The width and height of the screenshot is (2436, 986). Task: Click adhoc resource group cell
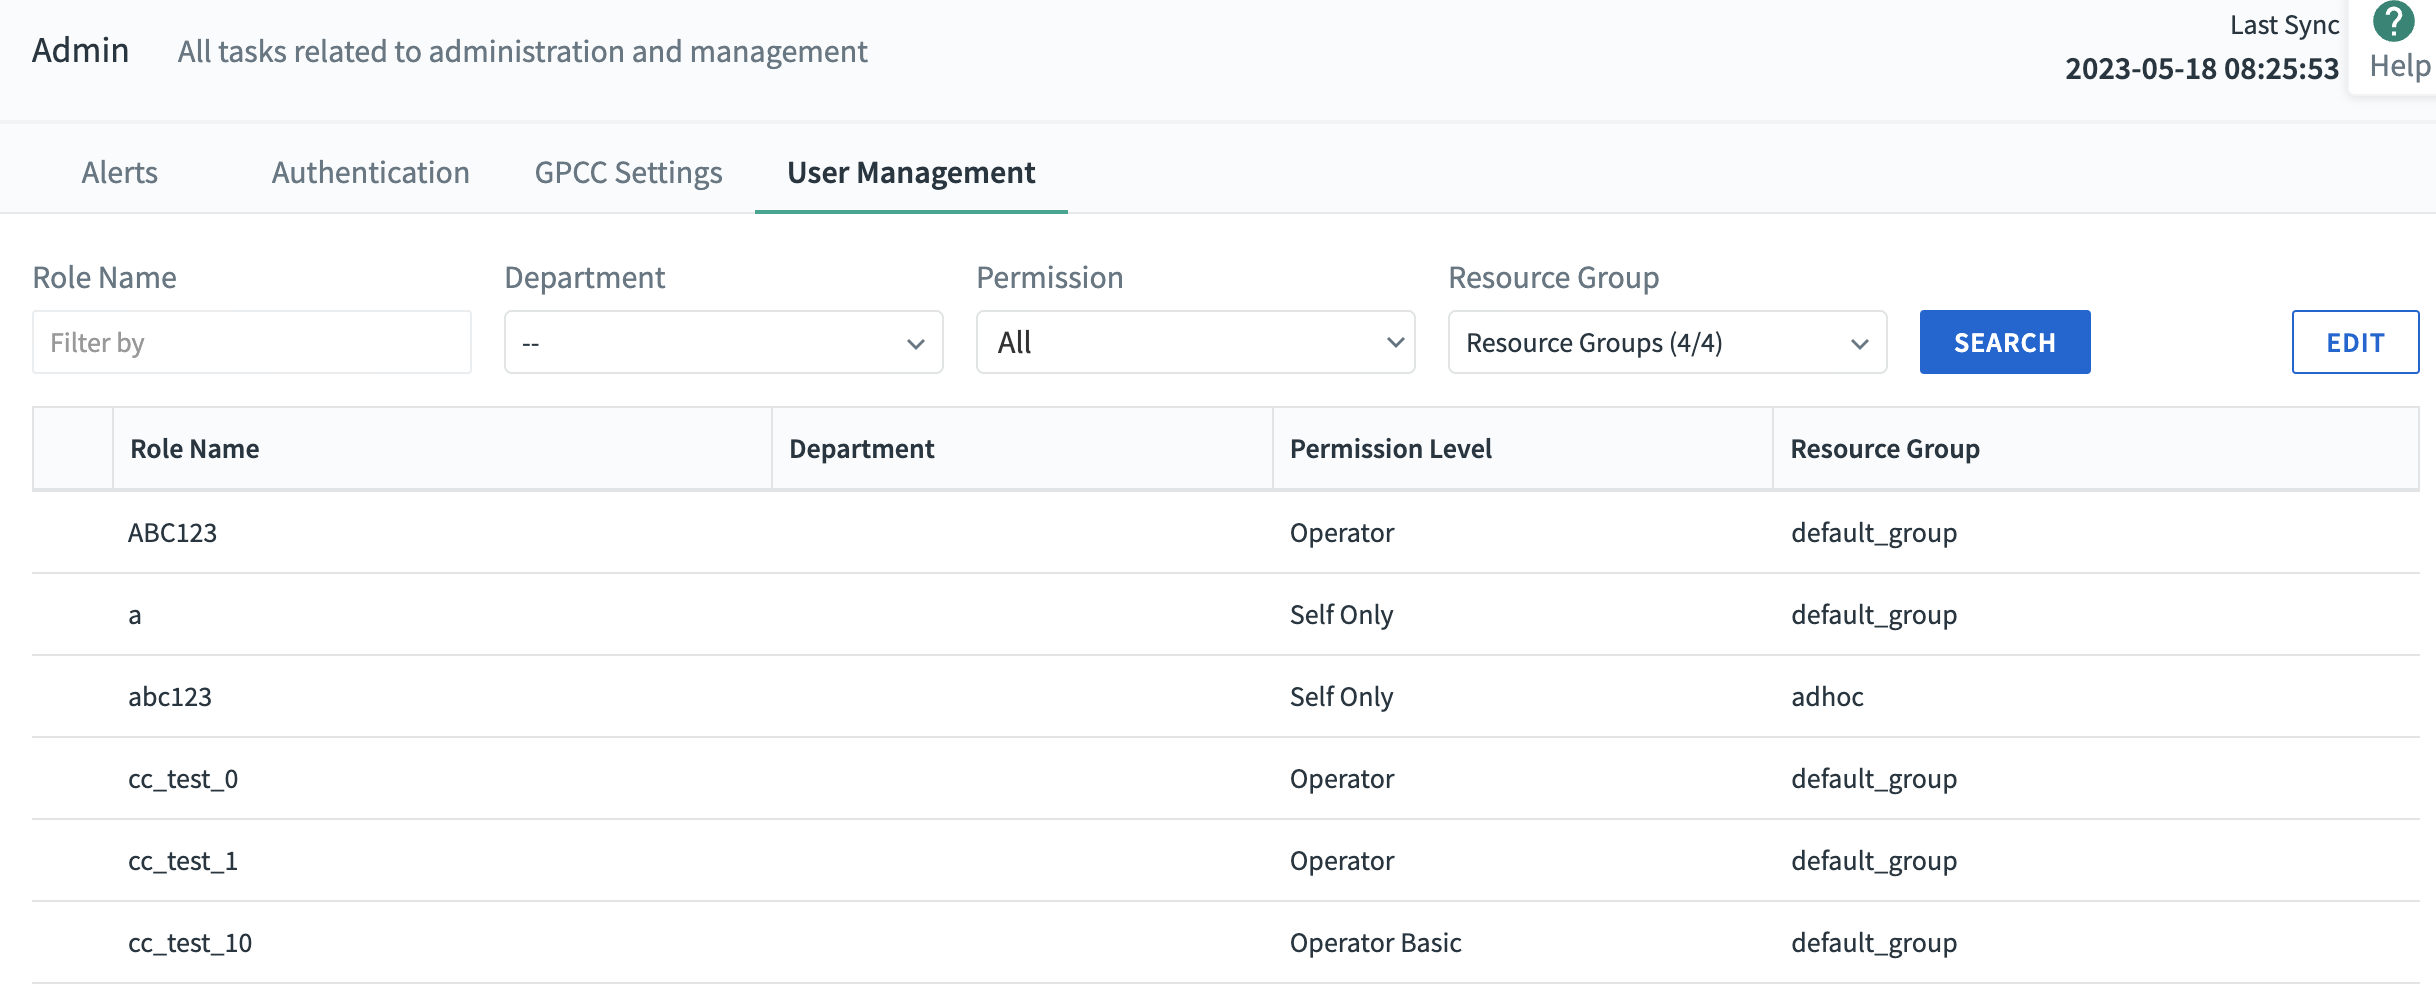click(x=1827, y=697)
